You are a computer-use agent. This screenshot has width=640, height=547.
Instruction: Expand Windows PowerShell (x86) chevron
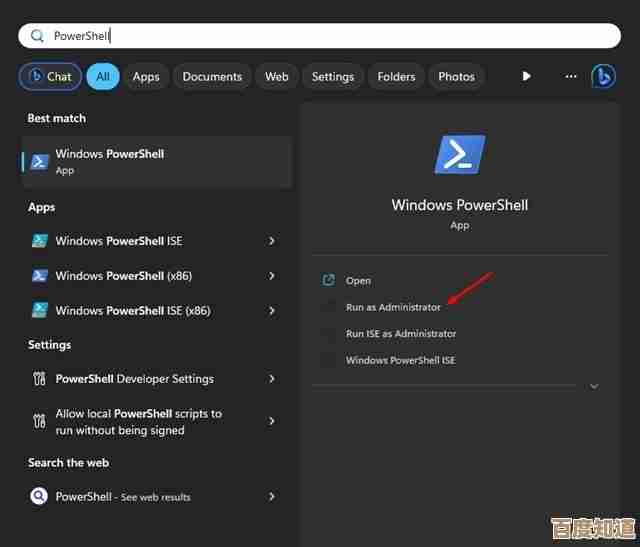271,276
